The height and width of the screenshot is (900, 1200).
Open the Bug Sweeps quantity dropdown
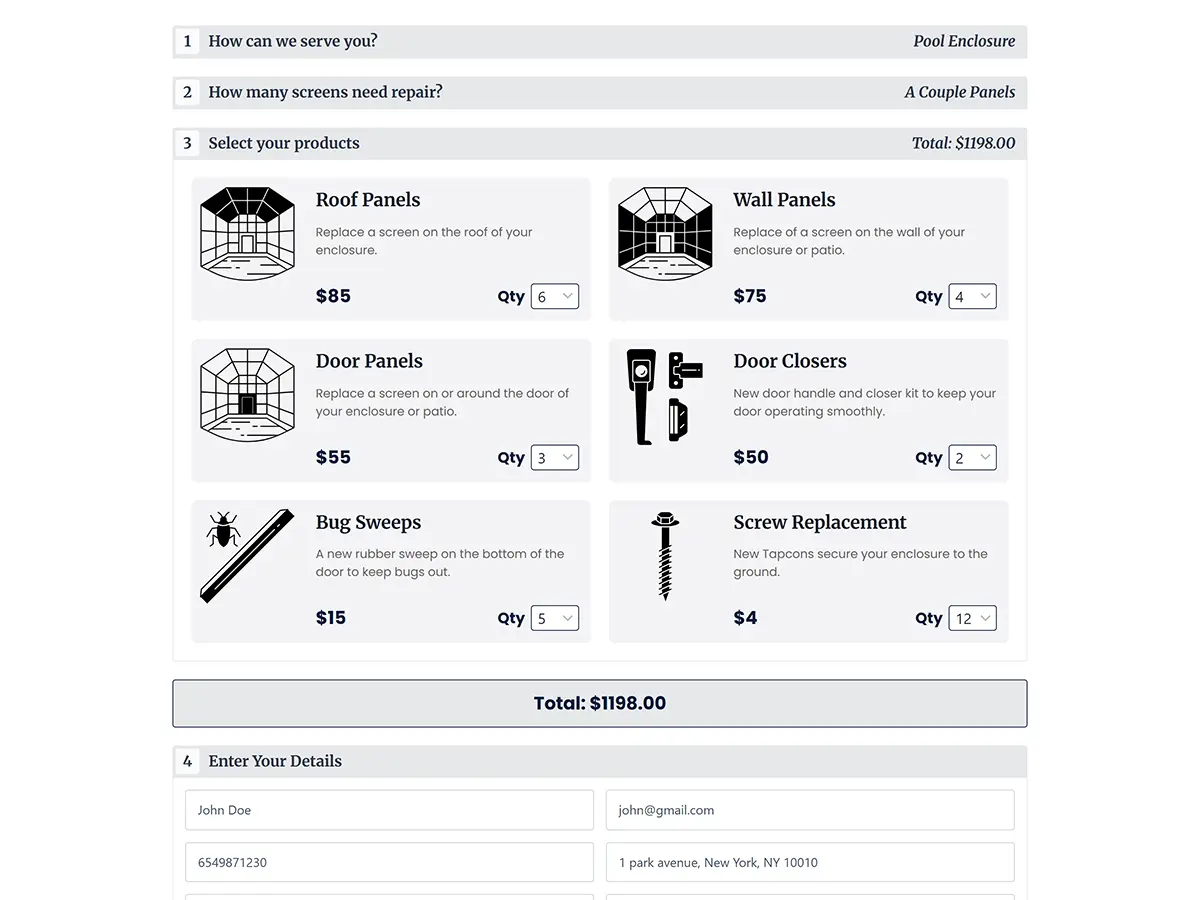pyautogui.click(x=555, y=619)
